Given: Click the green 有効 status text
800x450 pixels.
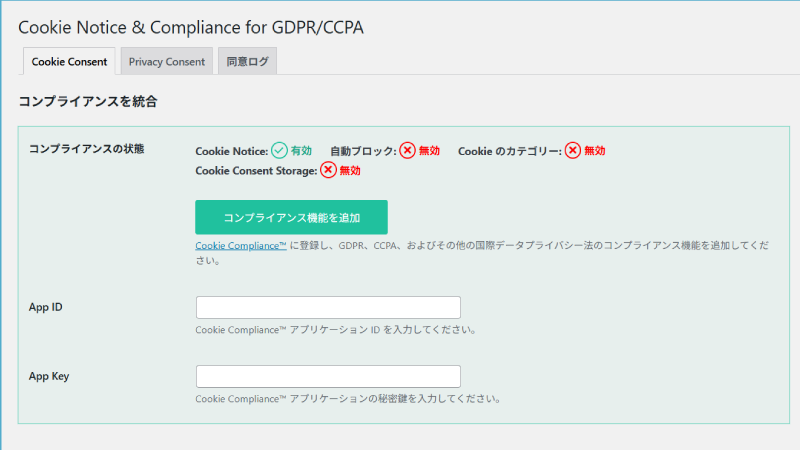Looking at the screenshot, I should point(301,151).
